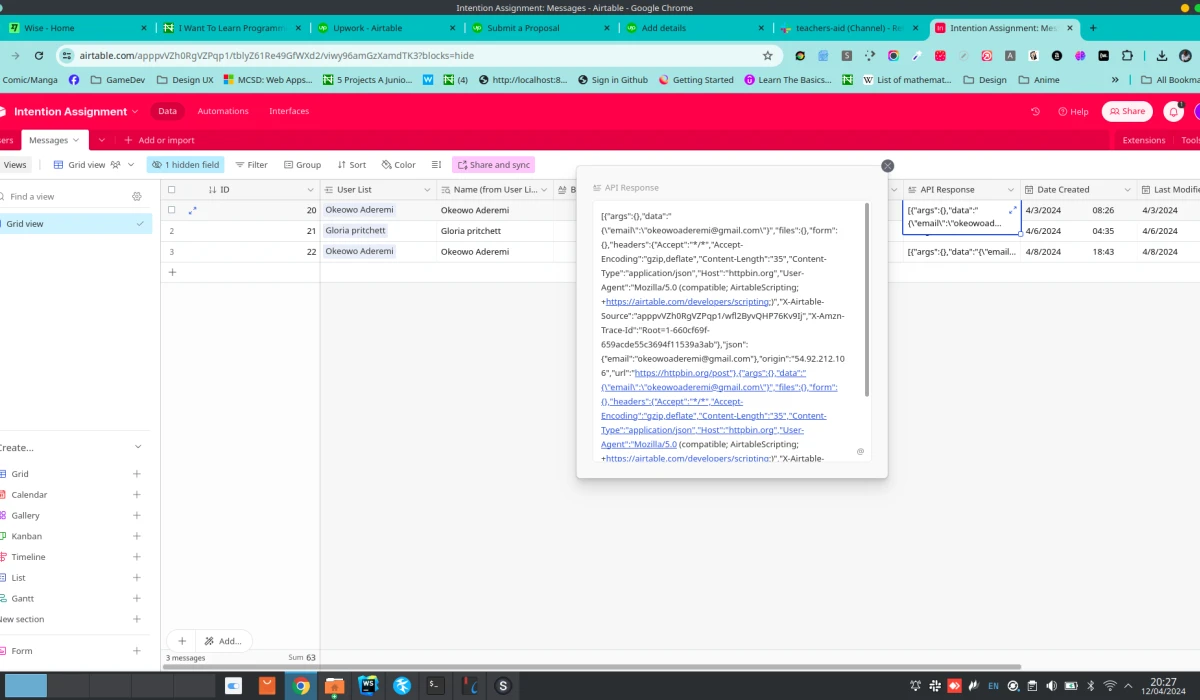Viewport: 1200px width, 700px height.
Task: Click the row height icon in toolbar
Action: coord(436,164)
